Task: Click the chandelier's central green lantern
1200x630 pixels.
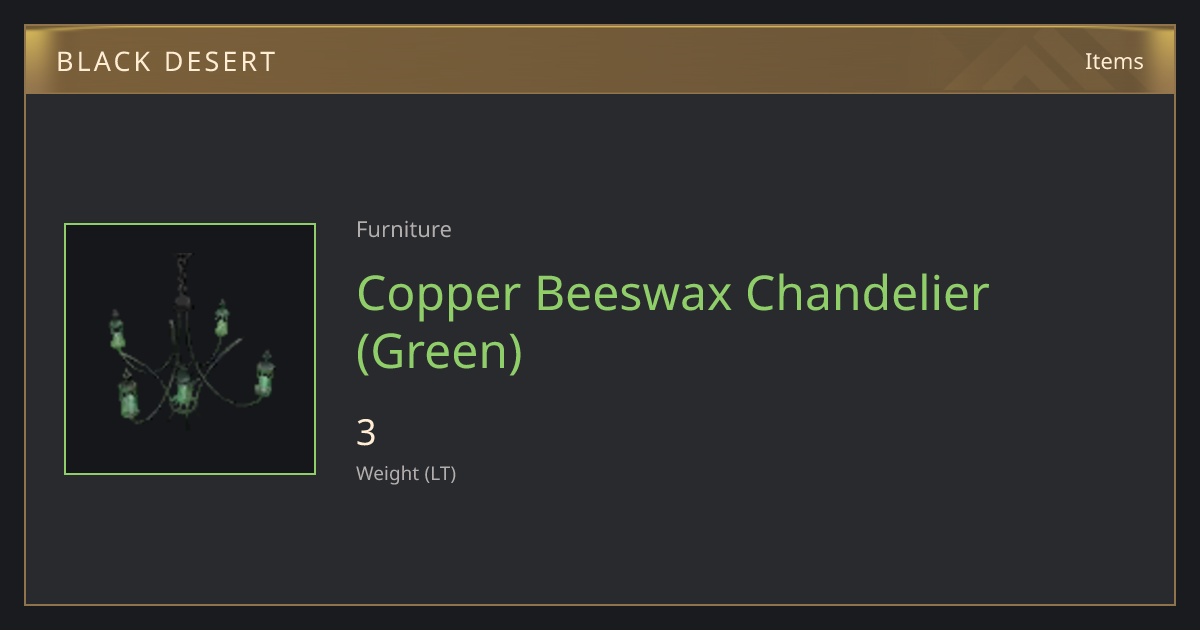Action: coord(182,388)
